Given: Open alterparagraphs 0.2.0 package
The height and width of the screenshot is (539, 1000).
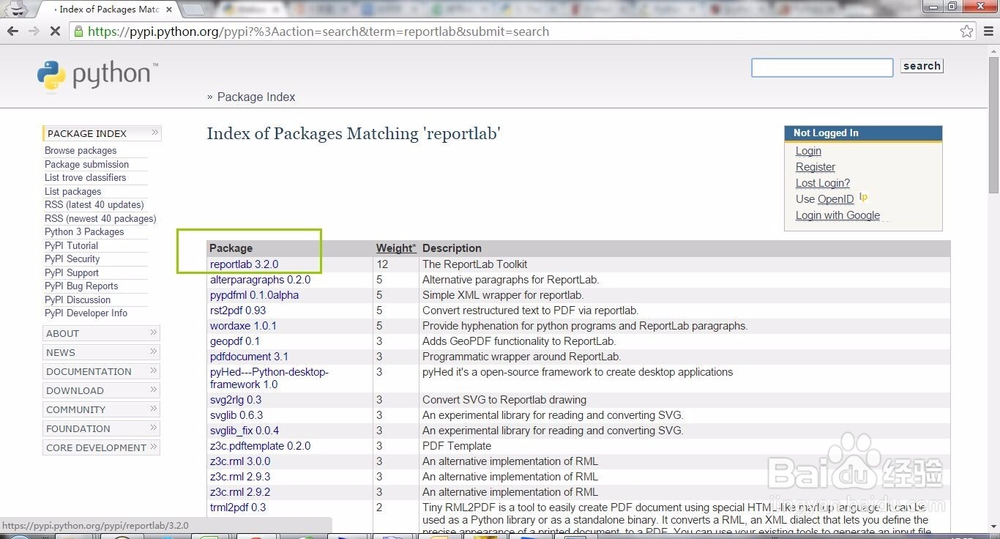Looking at the screenshot, I should click(260, 279).
